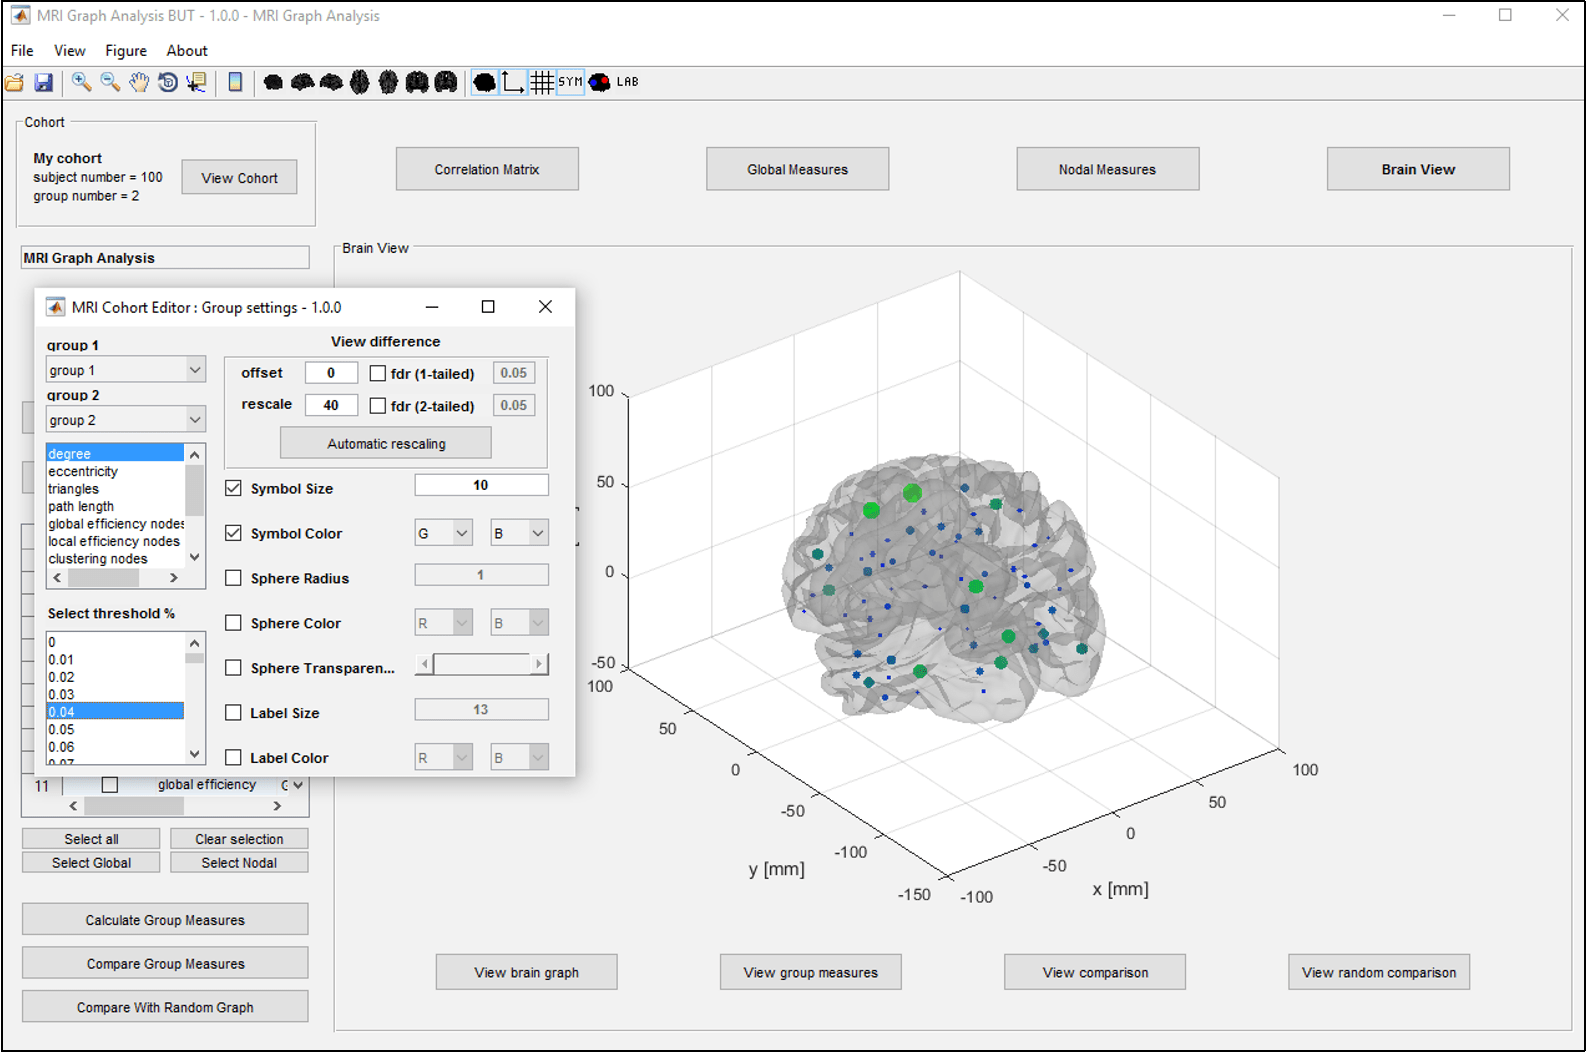
Task: Activate the Pan hand tool
Action: [x=139, y=83]
